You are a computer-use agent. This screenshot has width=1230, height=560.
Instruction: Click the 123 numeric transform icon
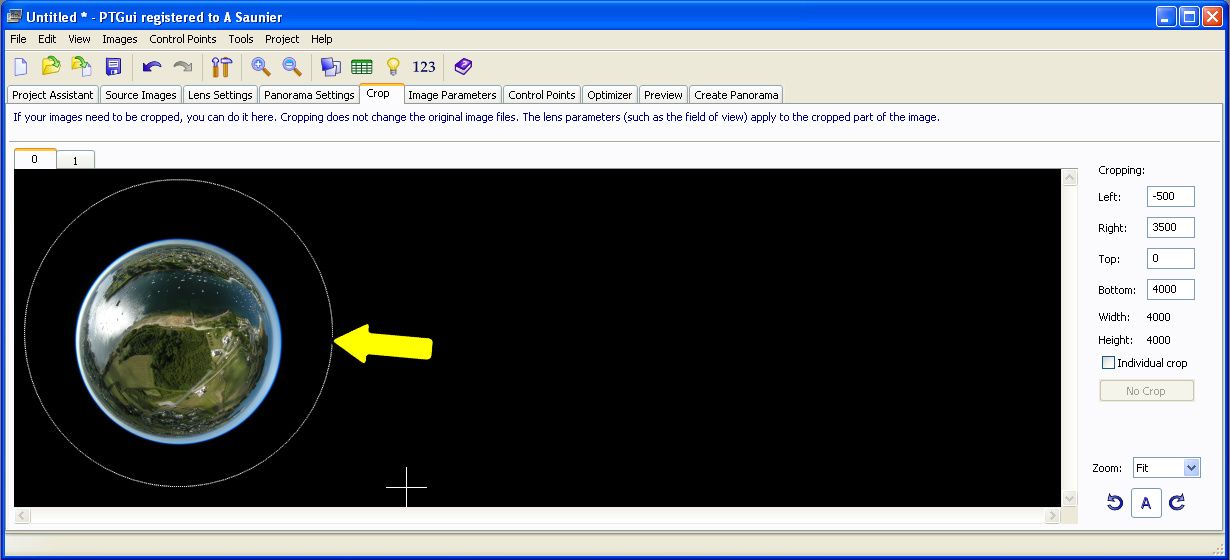pos(424,67)
